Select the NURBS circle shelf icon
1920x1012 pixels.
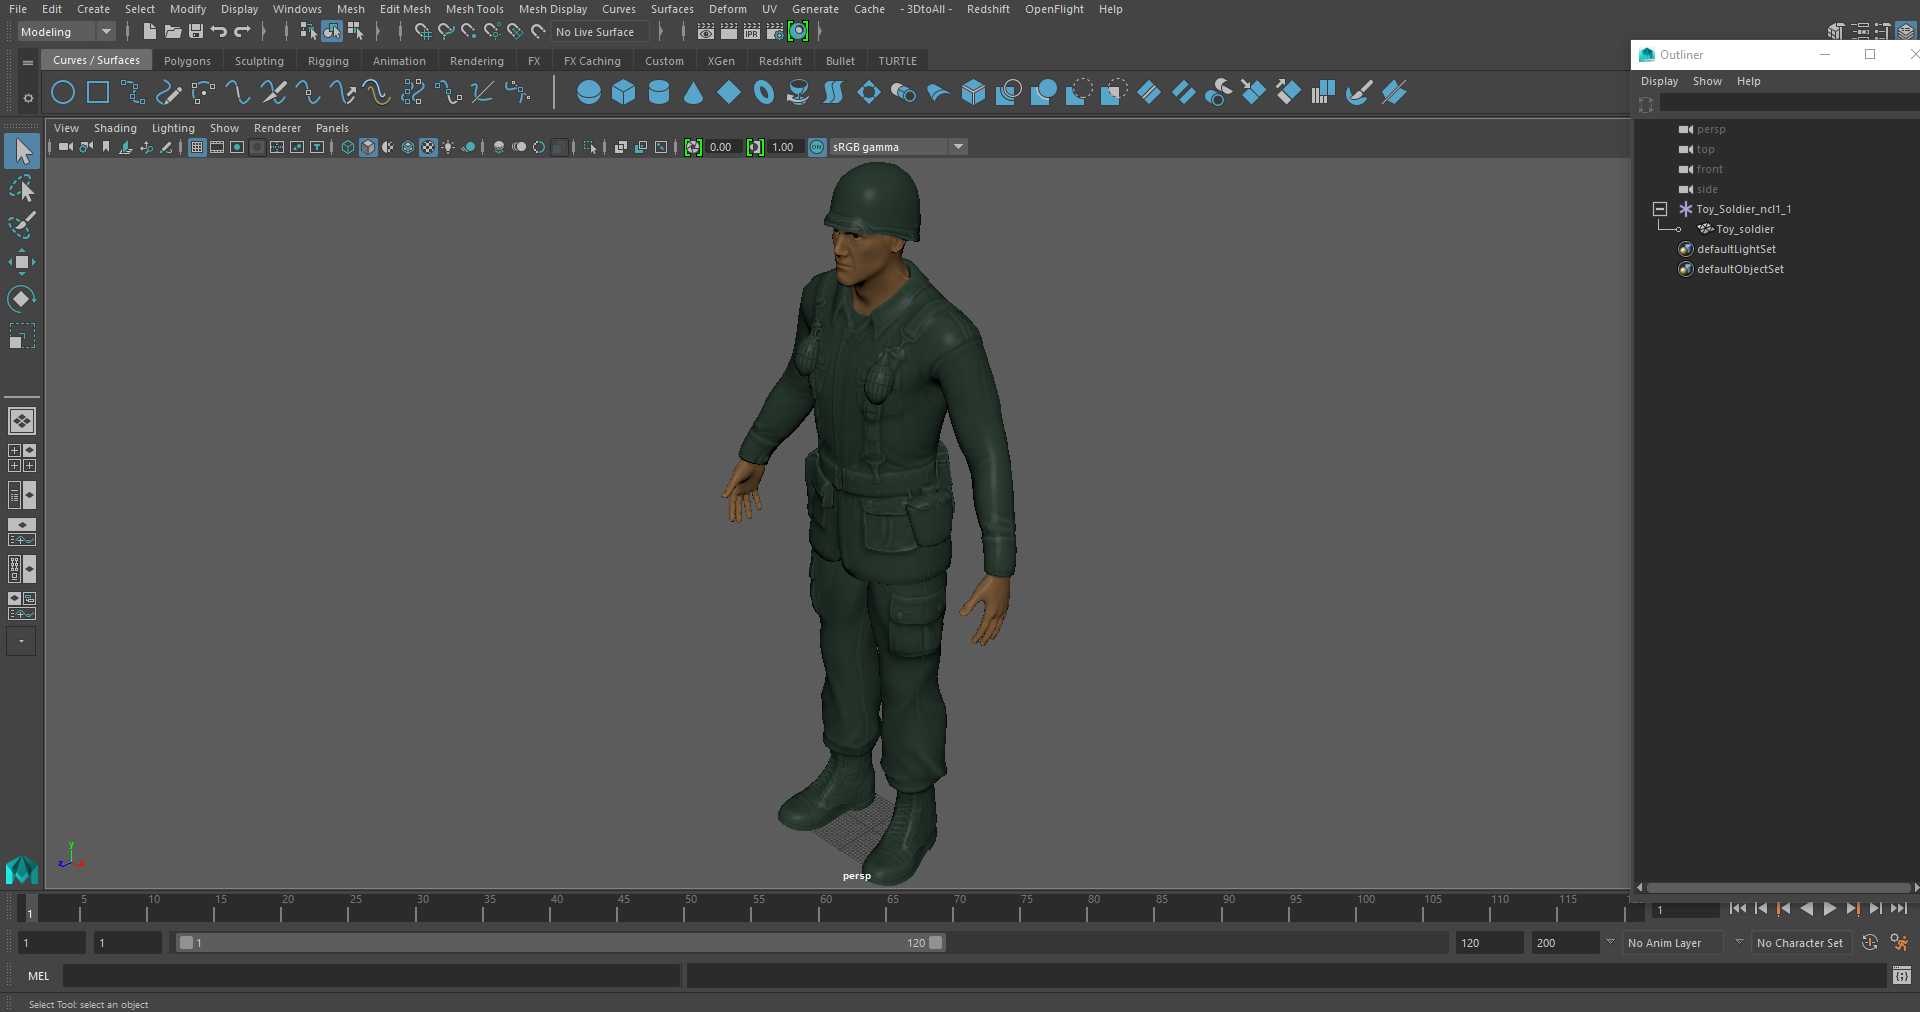[x=63, y=93]
